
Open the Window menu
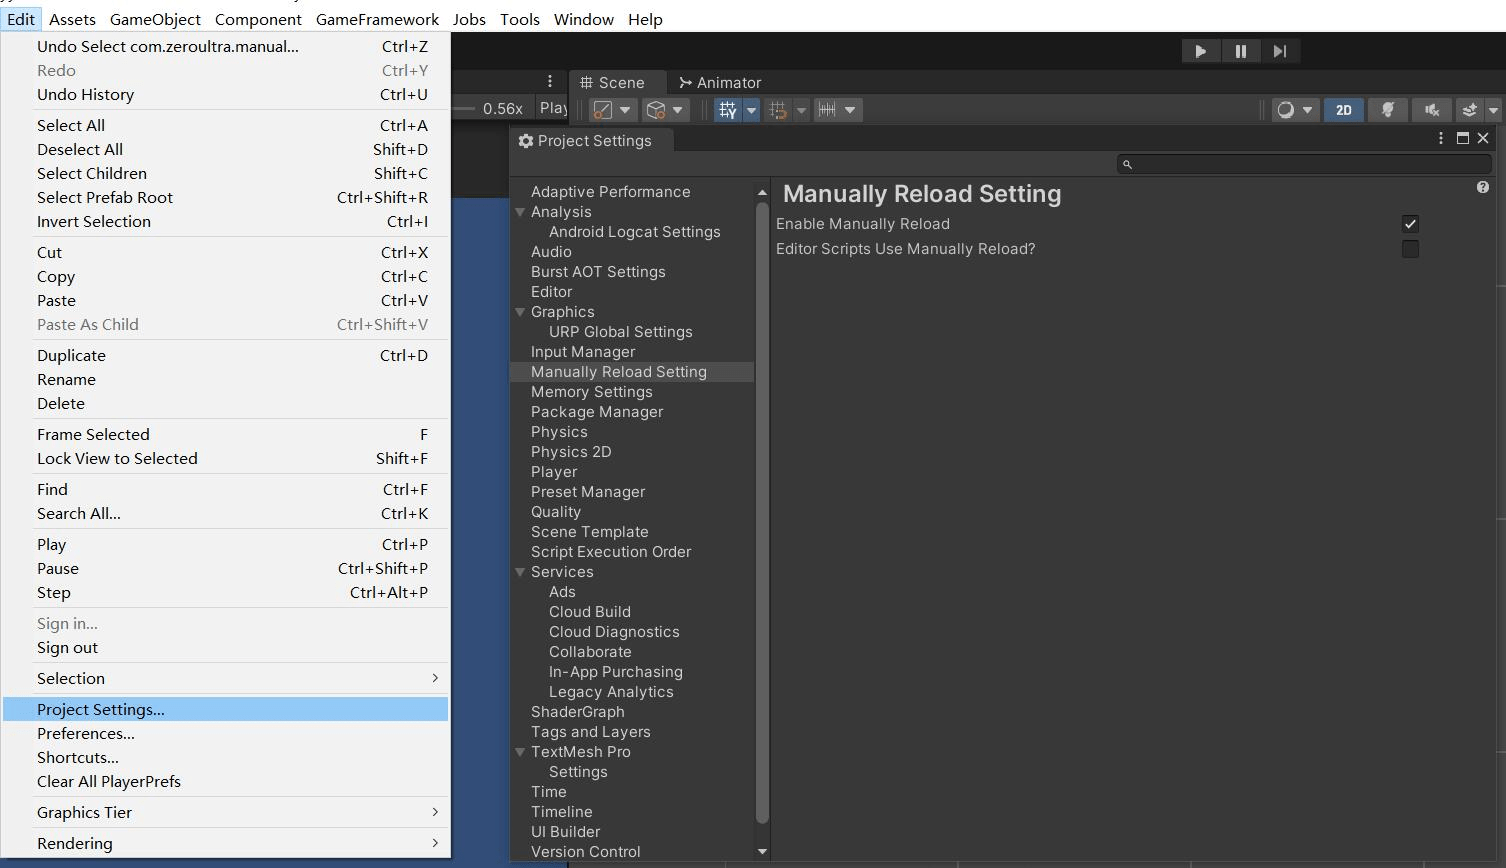pos(583,19)
